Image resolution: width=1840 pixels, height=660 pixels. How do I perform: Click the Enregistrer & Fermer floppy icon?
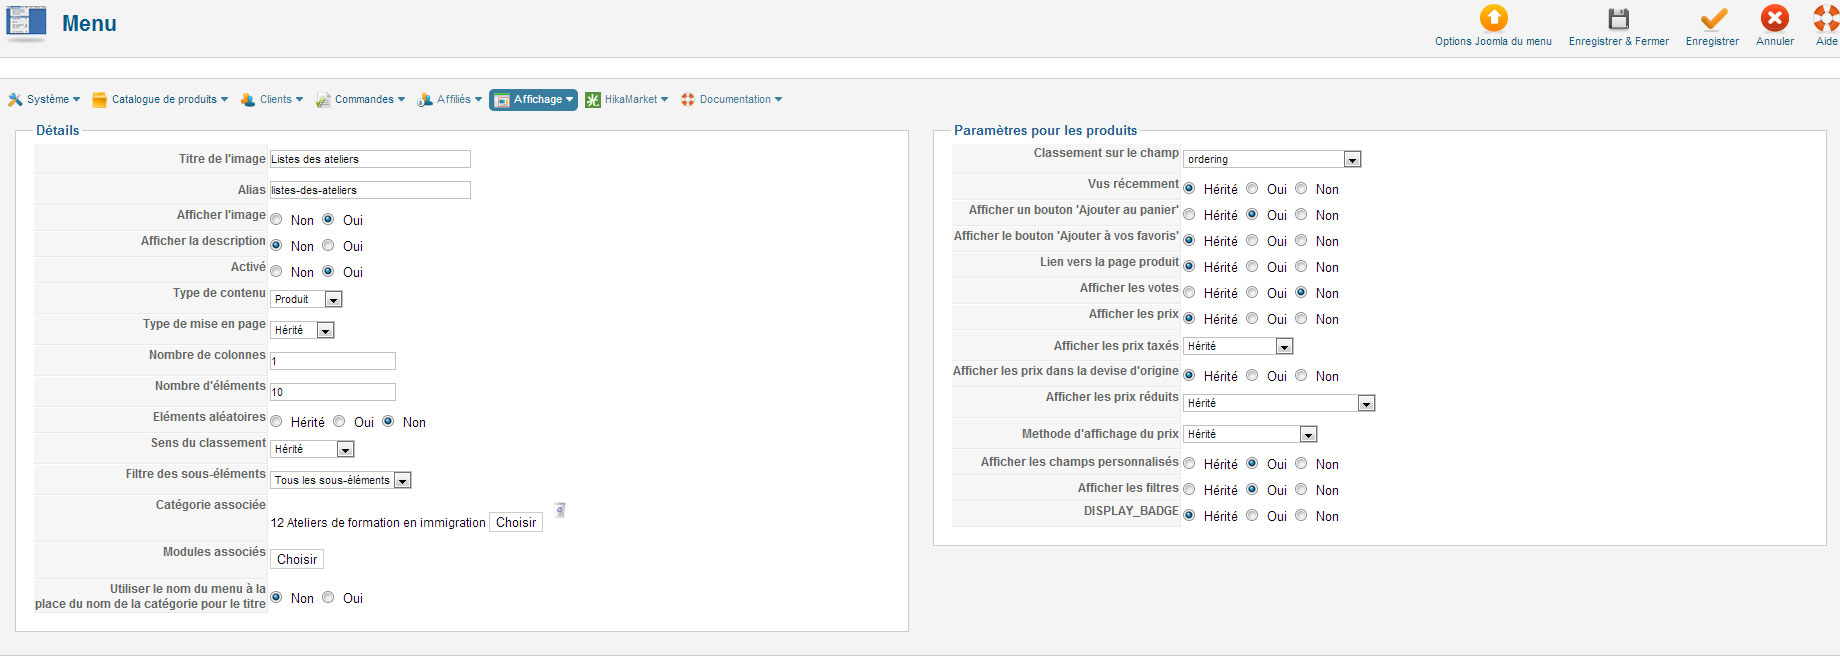click(x=1618, y=18)
